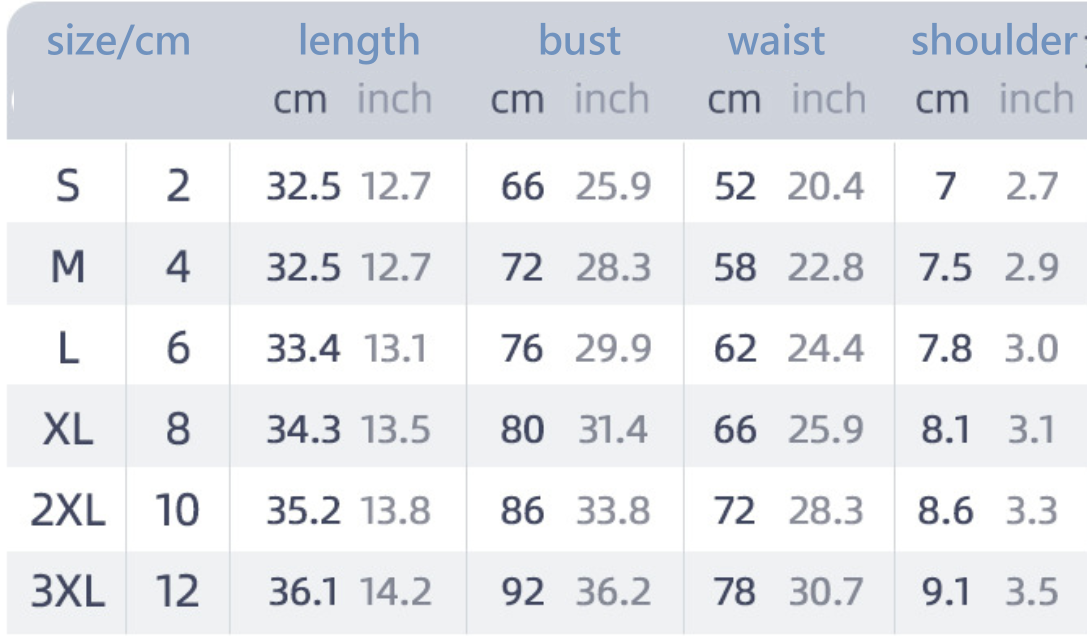This screenshot has width=1087, height=636.
Task: Click the 36.1 length value
Action: point(304,592)
